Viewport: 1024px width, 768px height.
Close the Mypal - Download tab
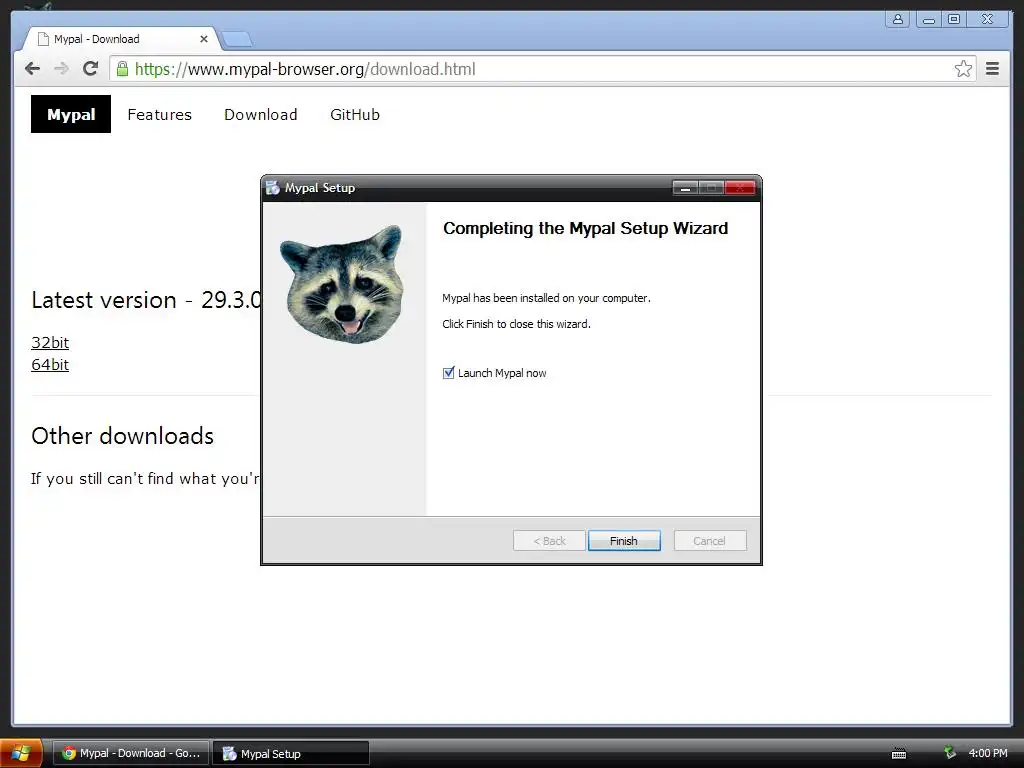[204, 39]
